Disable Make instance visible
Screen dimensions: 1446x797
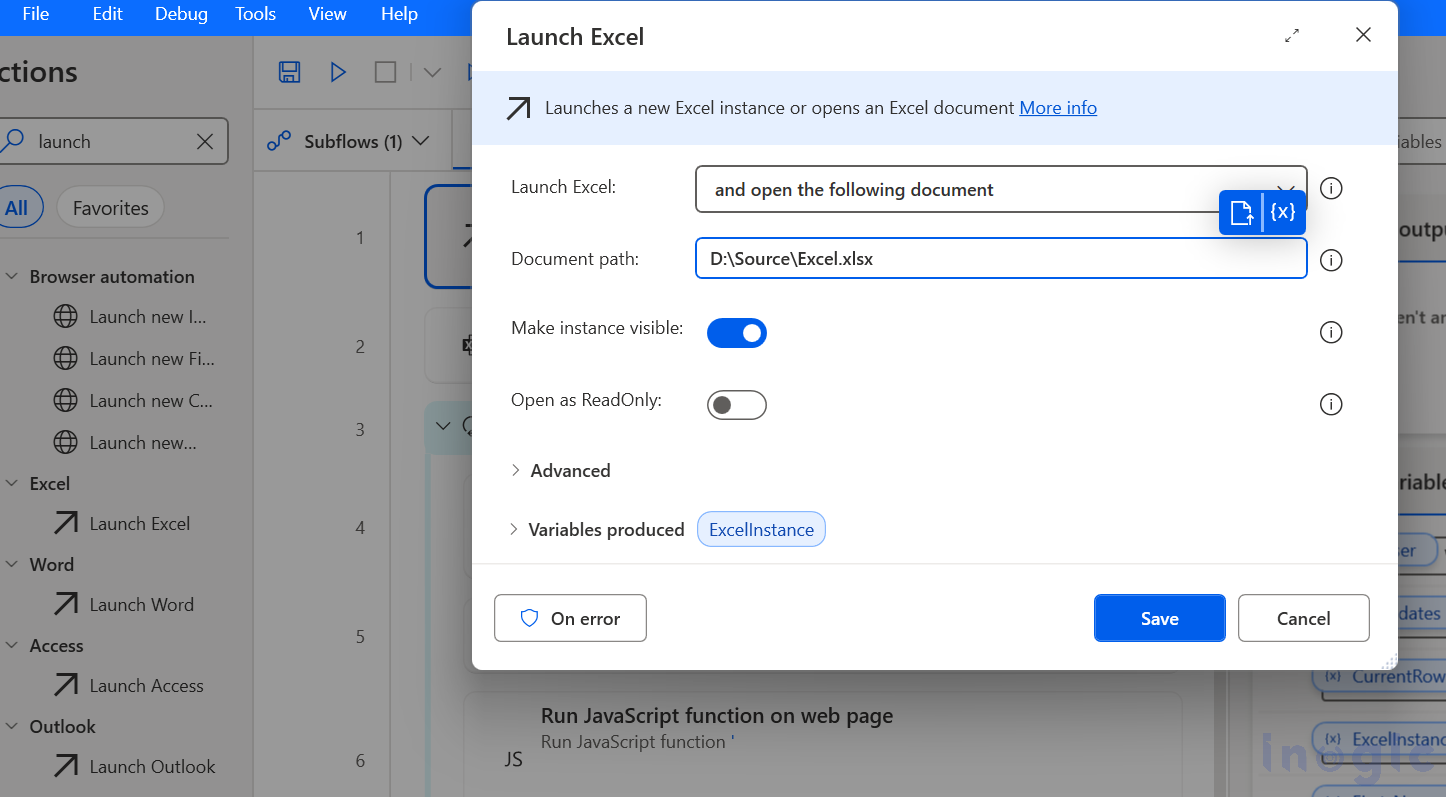point(737,332)
